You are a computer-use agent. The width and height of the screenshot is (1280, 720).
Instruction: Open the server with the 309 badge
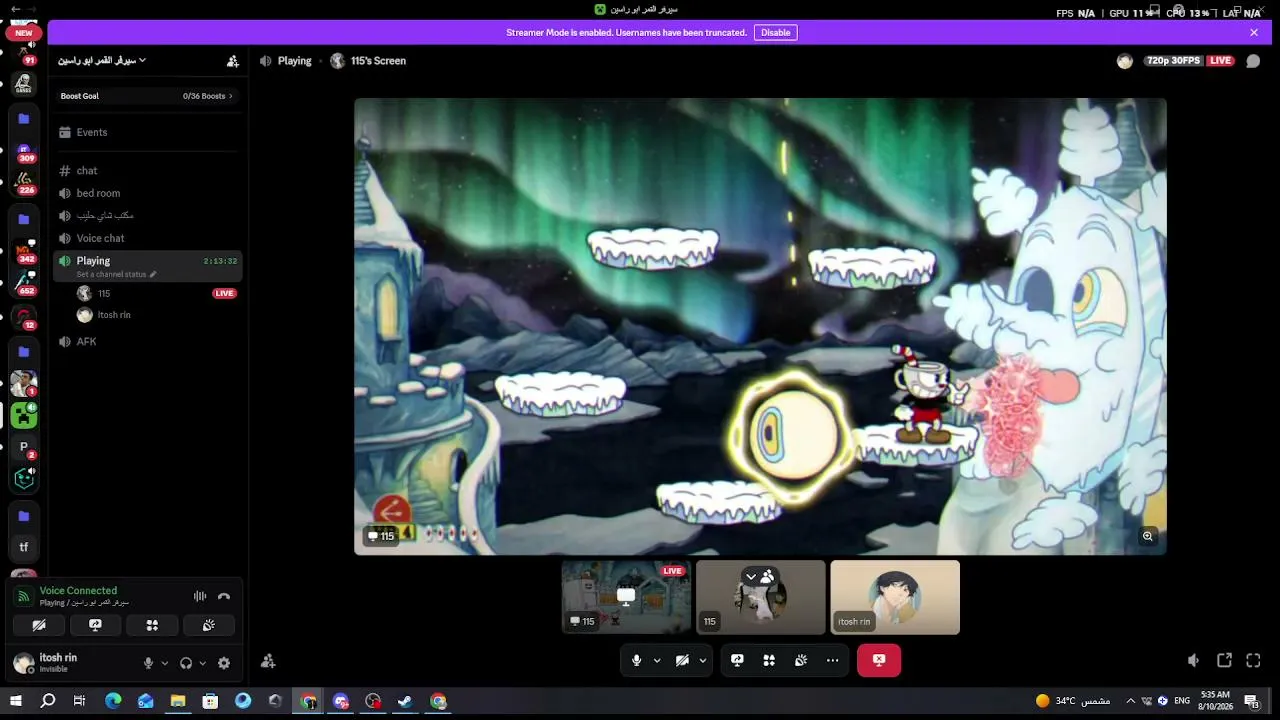(24, 153)
